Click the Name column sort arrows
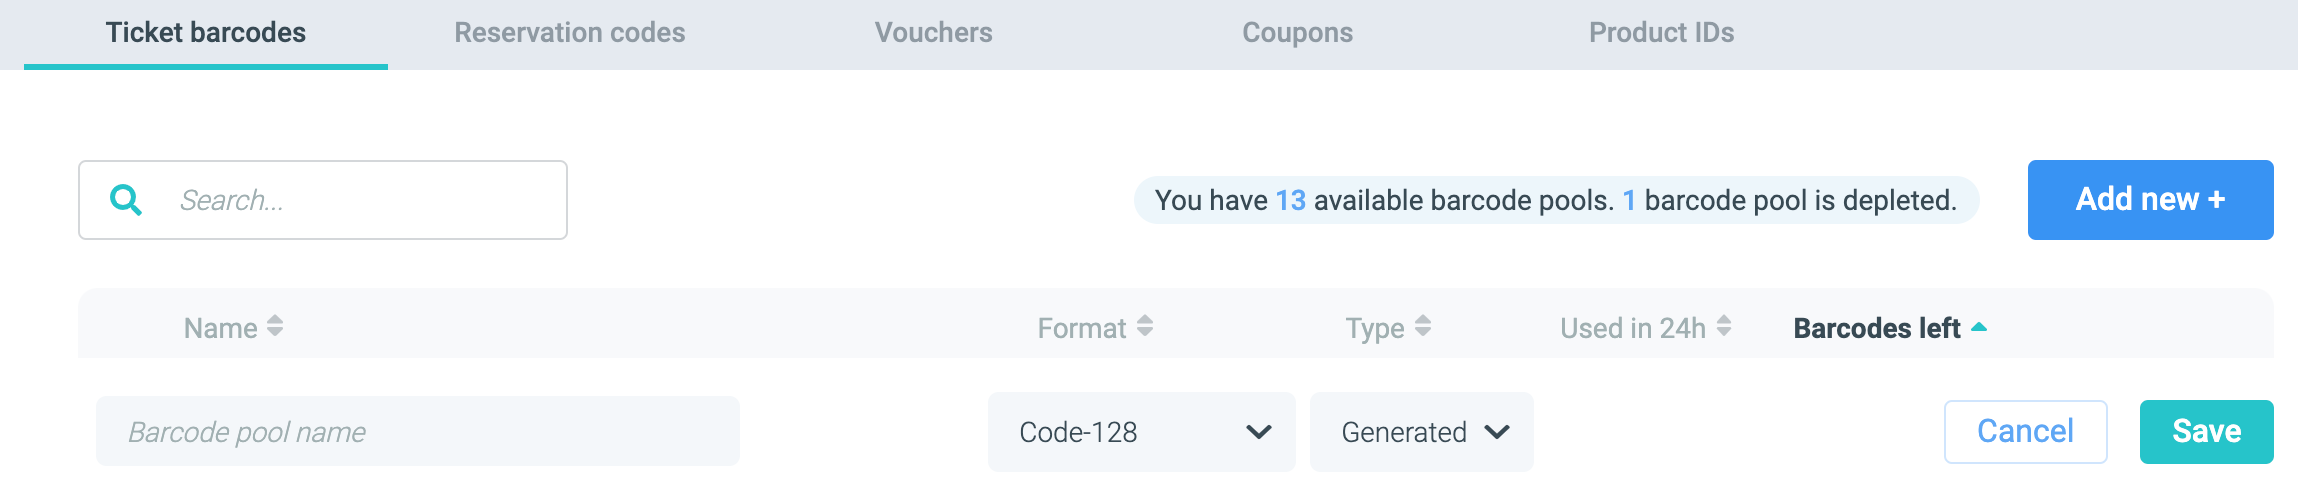 [x=275, y=327]
